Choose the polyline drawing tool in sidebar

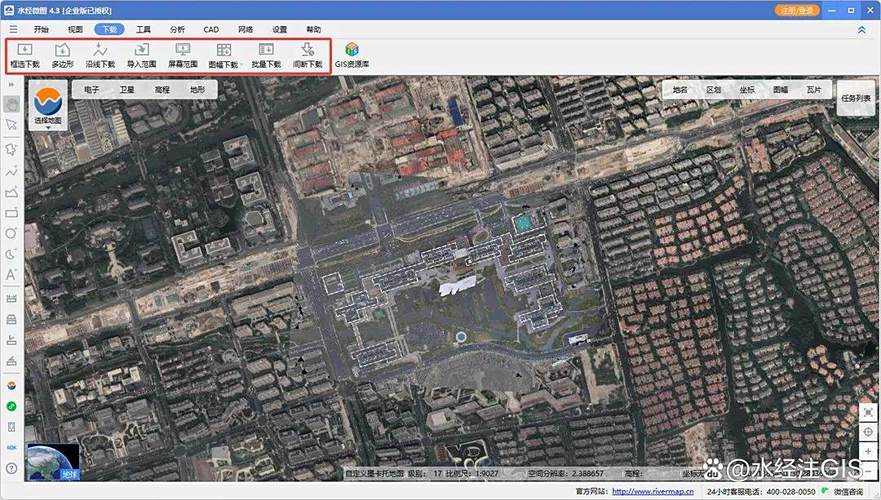11,172
